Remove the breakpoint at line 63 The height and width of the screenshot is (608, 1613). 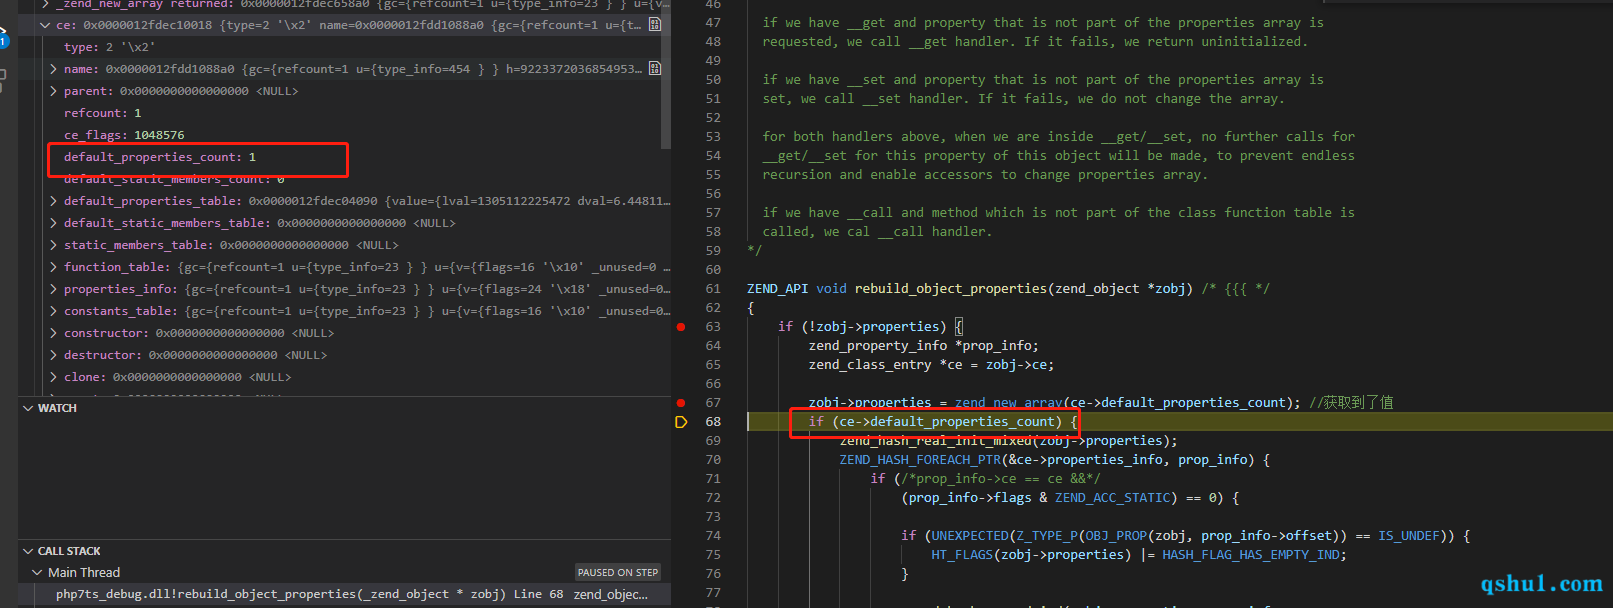[x=681, y=327]
